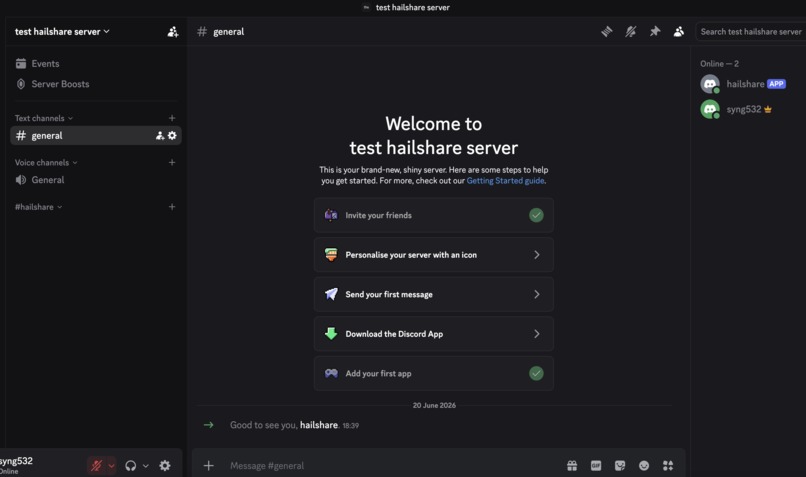
Task: Click Add your first app card
Action: [x=434, y=374]
